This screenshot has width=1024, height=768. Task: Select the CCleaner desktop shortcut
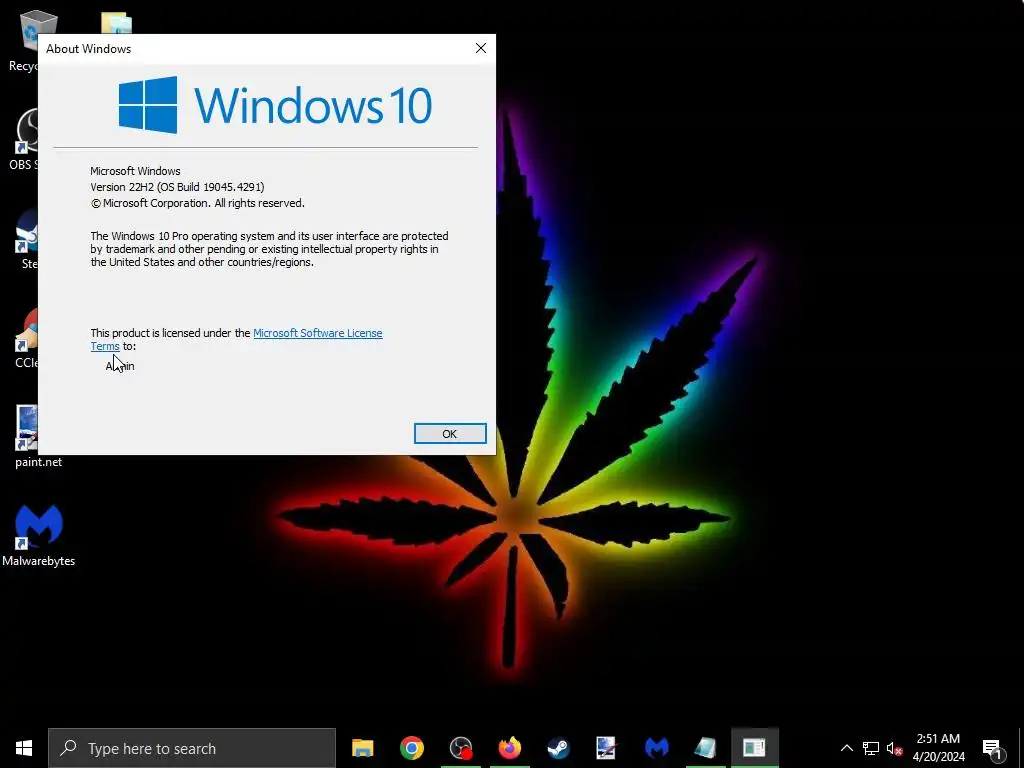[27, 338]
